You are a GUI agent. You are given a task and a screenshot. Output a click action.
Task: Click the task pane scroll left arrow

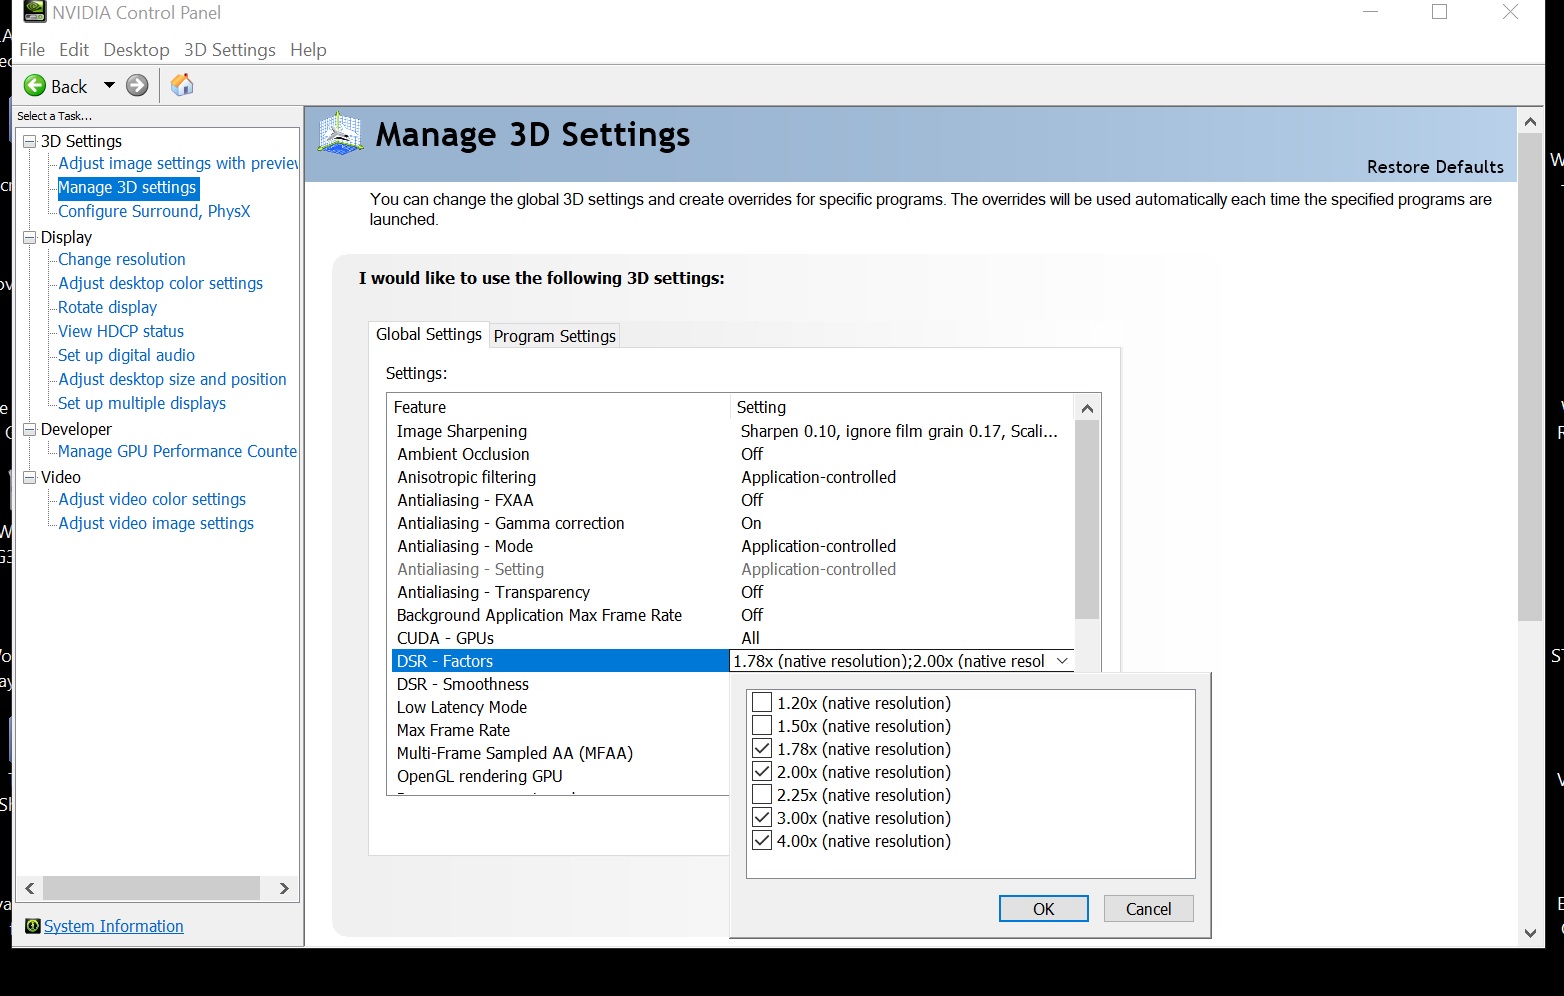30,888
